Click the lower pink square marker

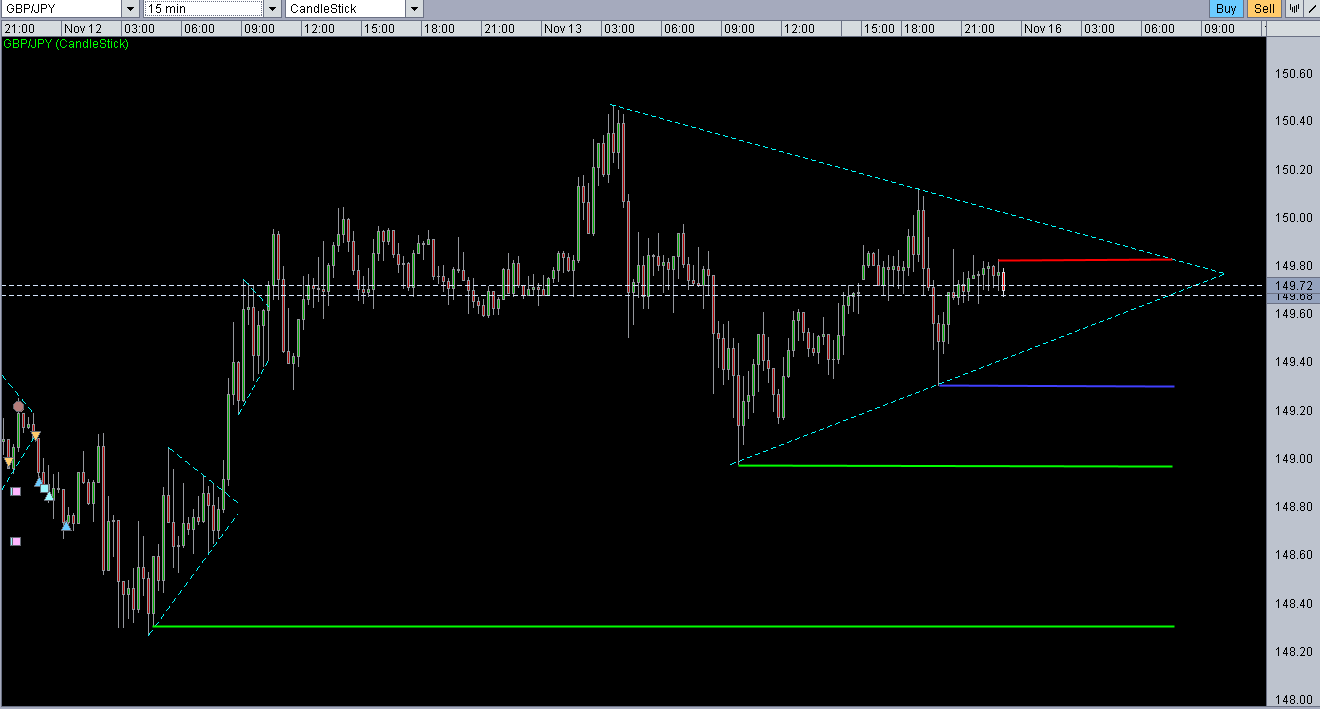[x=15, y=541]
